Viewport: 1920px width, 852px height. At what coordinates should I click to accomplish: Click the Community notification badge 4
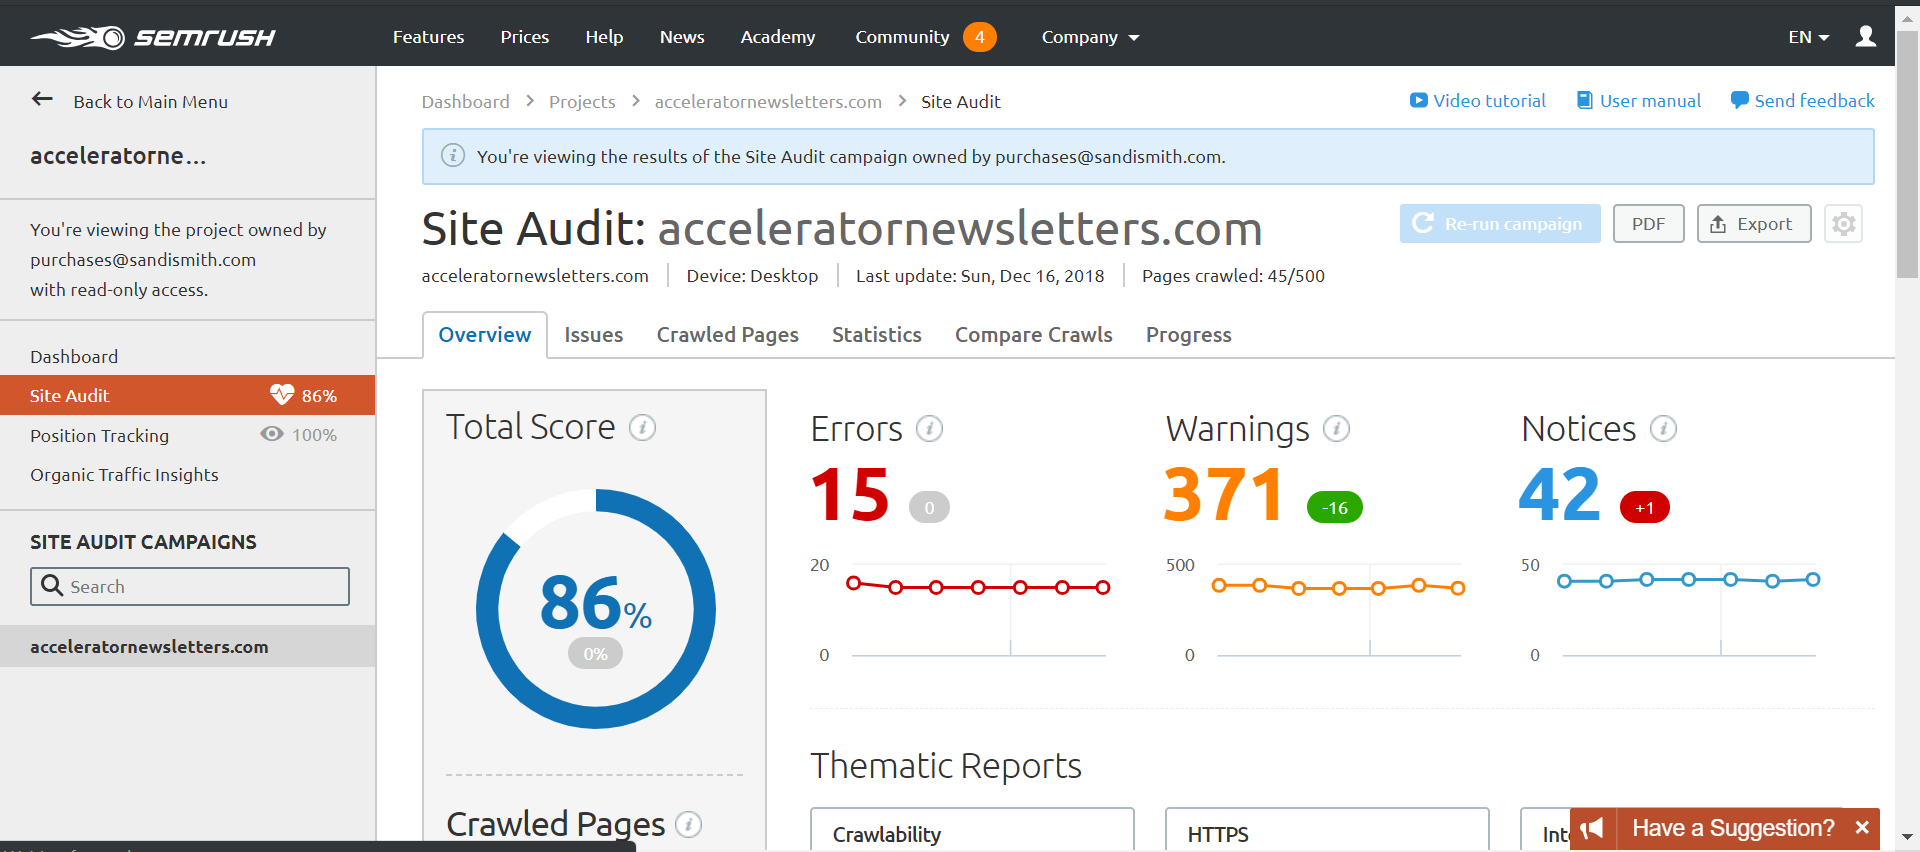tap(980, 37)
